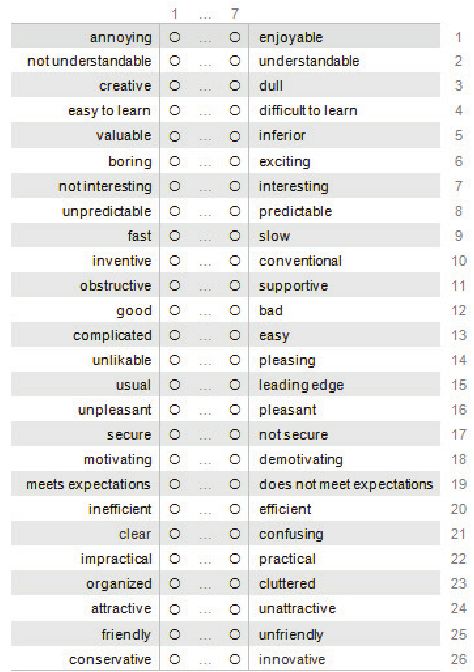The image size is (474, 672).
Task: Select radio 7 beside inferior
Action: (234, 136)
